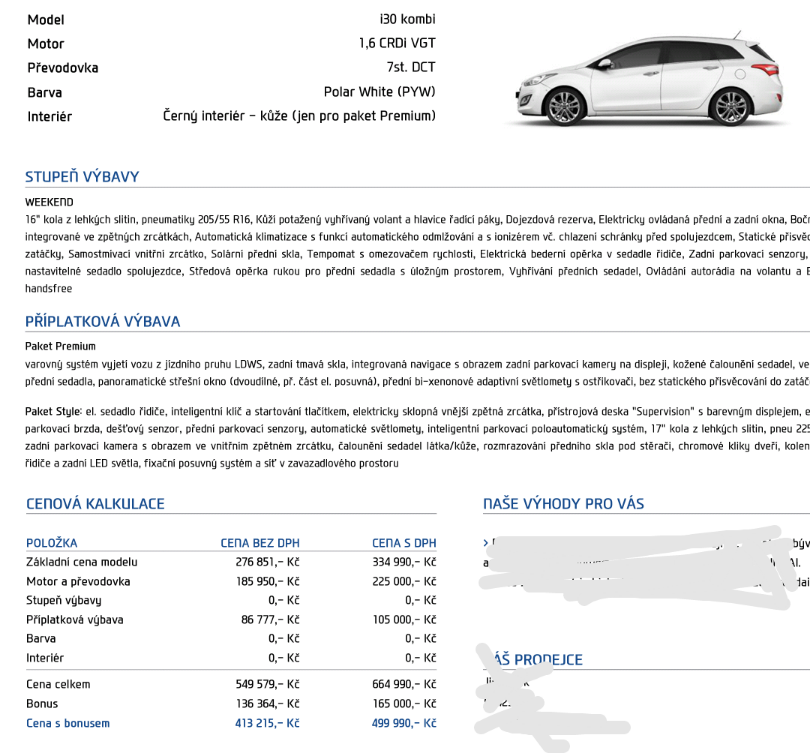The image size is (810, 753).
Task: Click the '225 000,- Kč' price
Action: click(404, 582)
